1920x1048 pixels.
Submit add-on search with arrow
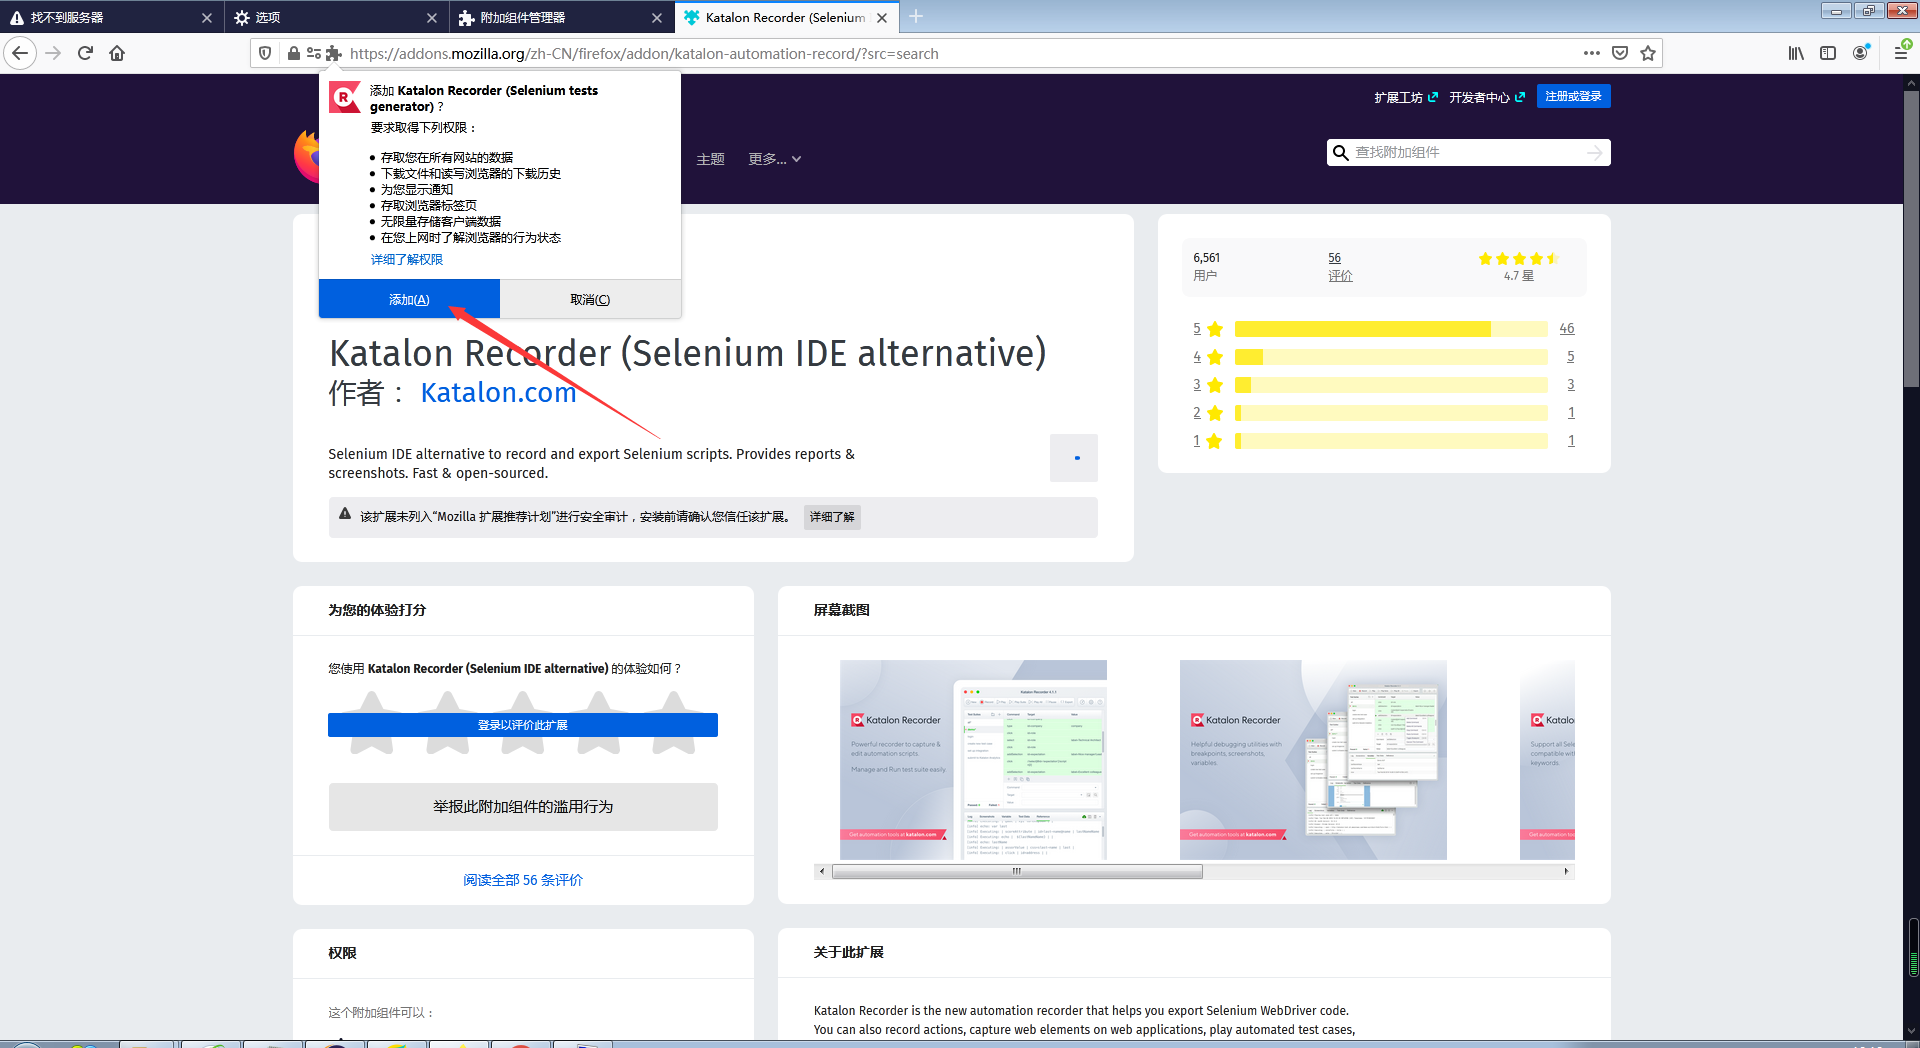pyautogui.click(x=1594, y=152)
